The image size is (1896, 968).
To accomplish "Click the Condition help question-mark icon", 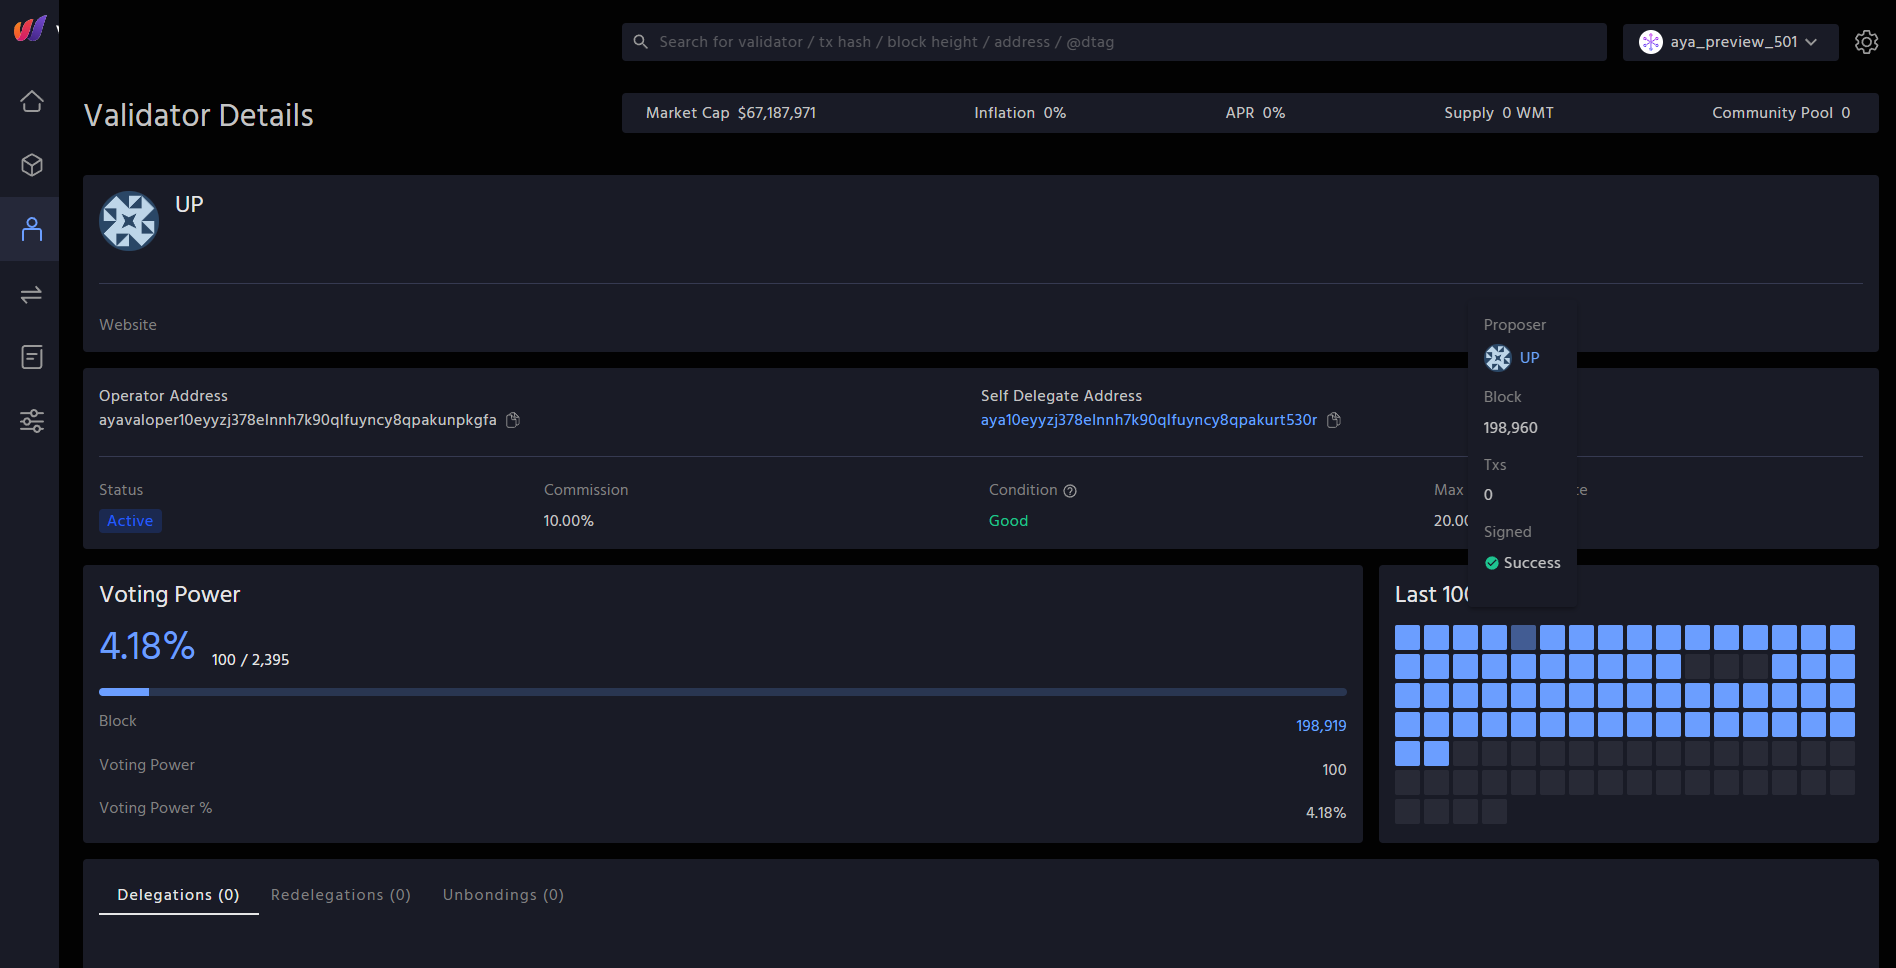I will coord(1070,490).
